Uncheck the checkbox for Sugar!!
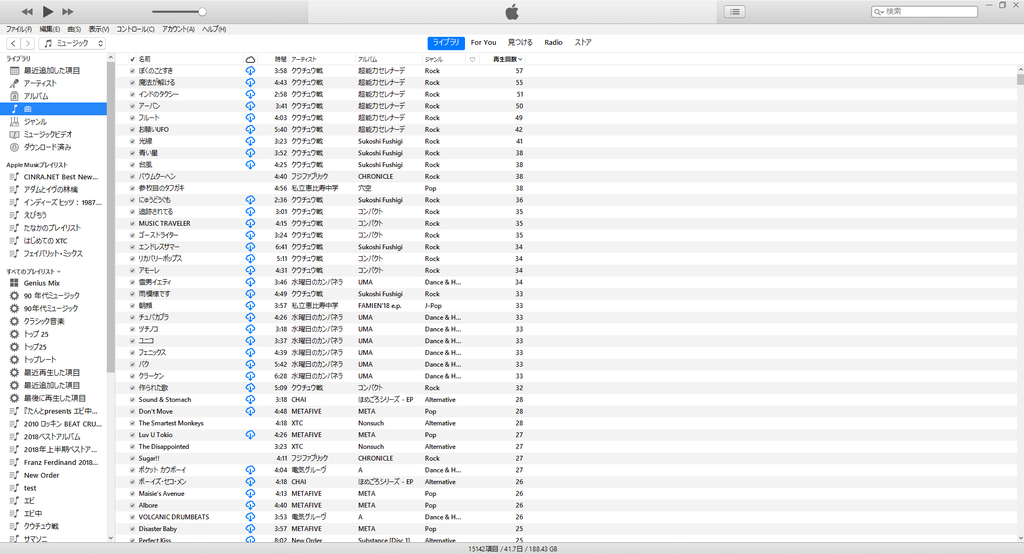This screenshot has width=1024, height=554. point(133,458)
